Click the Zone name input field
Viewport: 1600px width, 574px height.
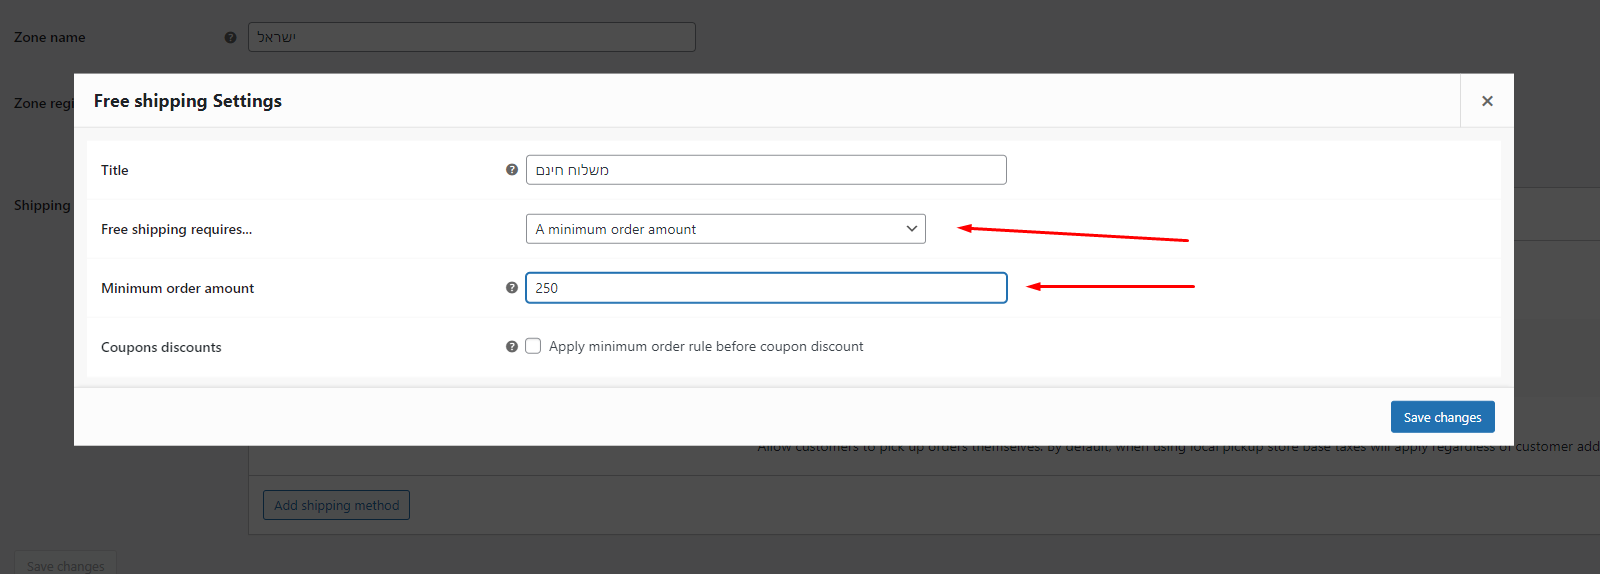click(x=471, y=38)
